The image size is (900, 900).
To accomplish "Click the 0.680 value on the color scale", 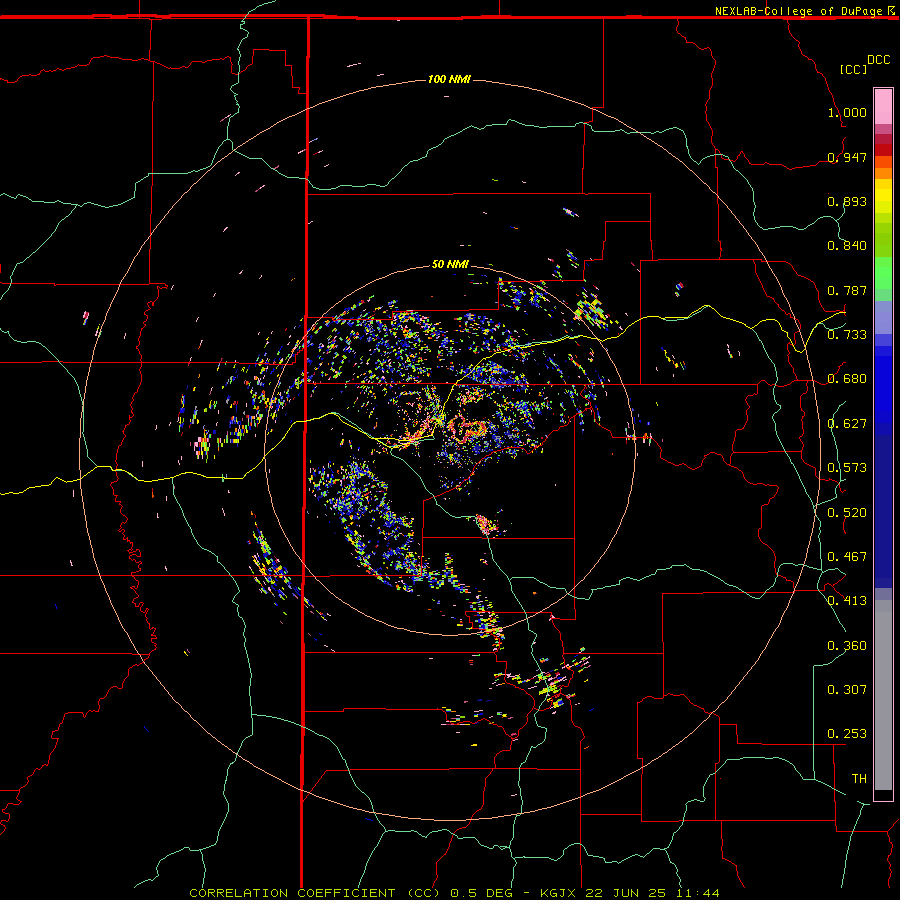I will (x=847, y=379).
